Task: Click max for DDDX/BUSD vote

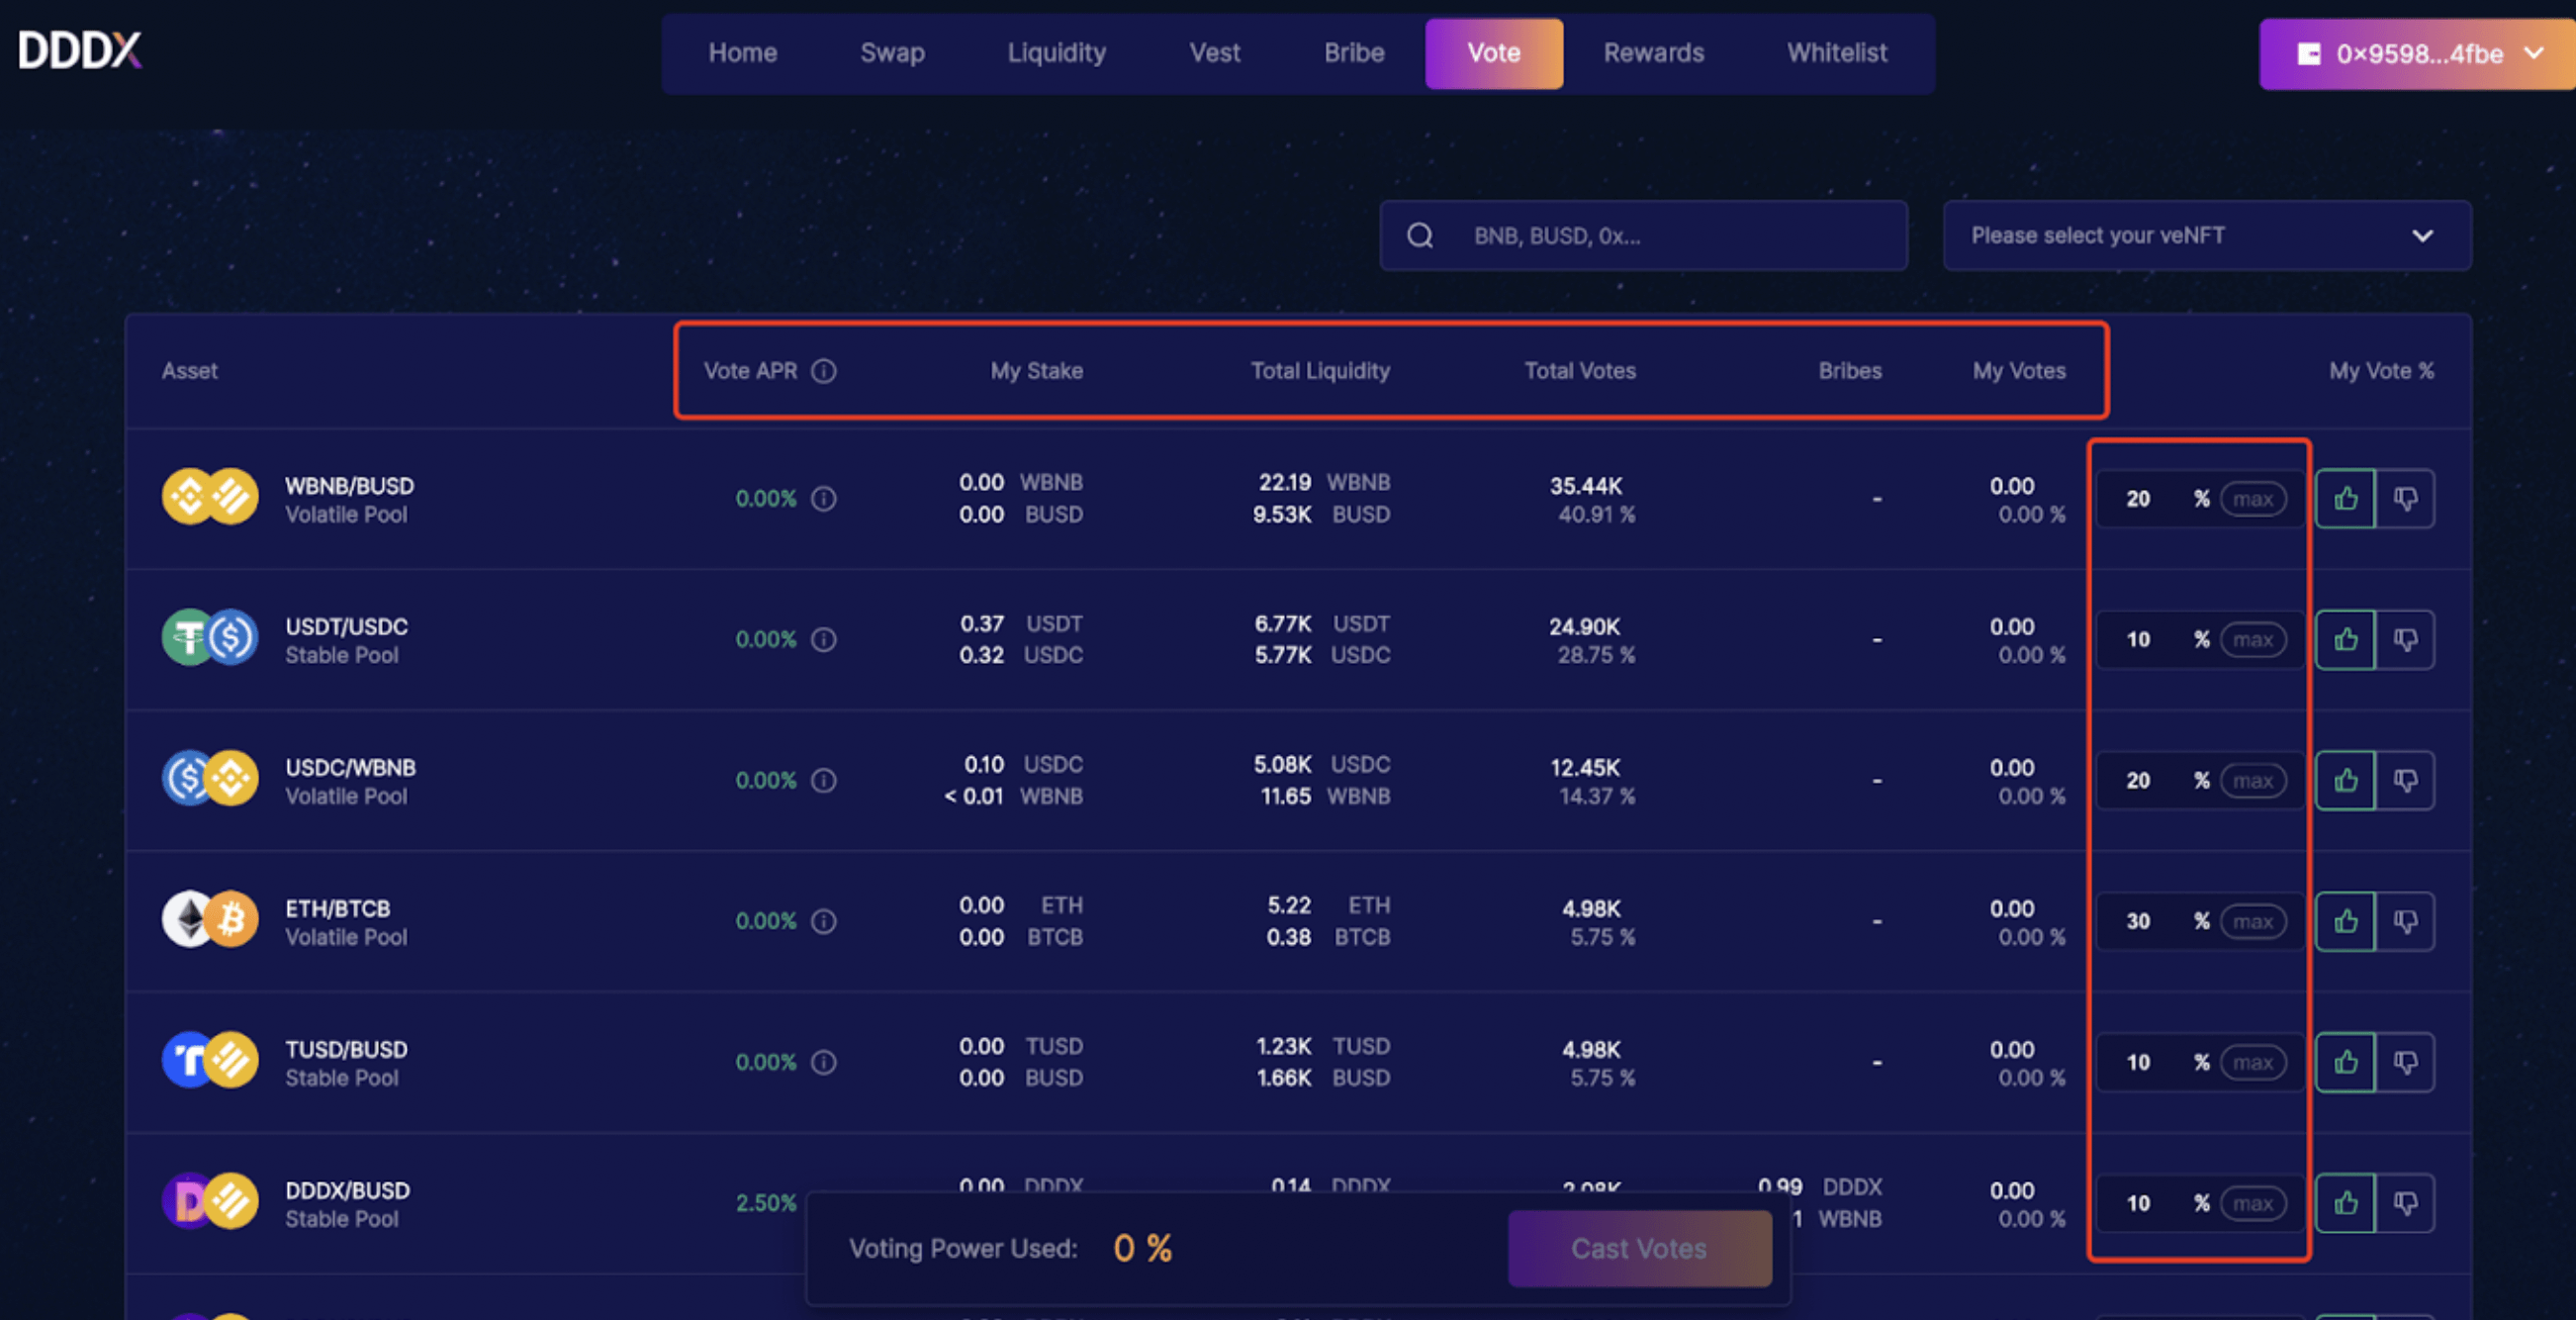Action: coord(2253,1204)
